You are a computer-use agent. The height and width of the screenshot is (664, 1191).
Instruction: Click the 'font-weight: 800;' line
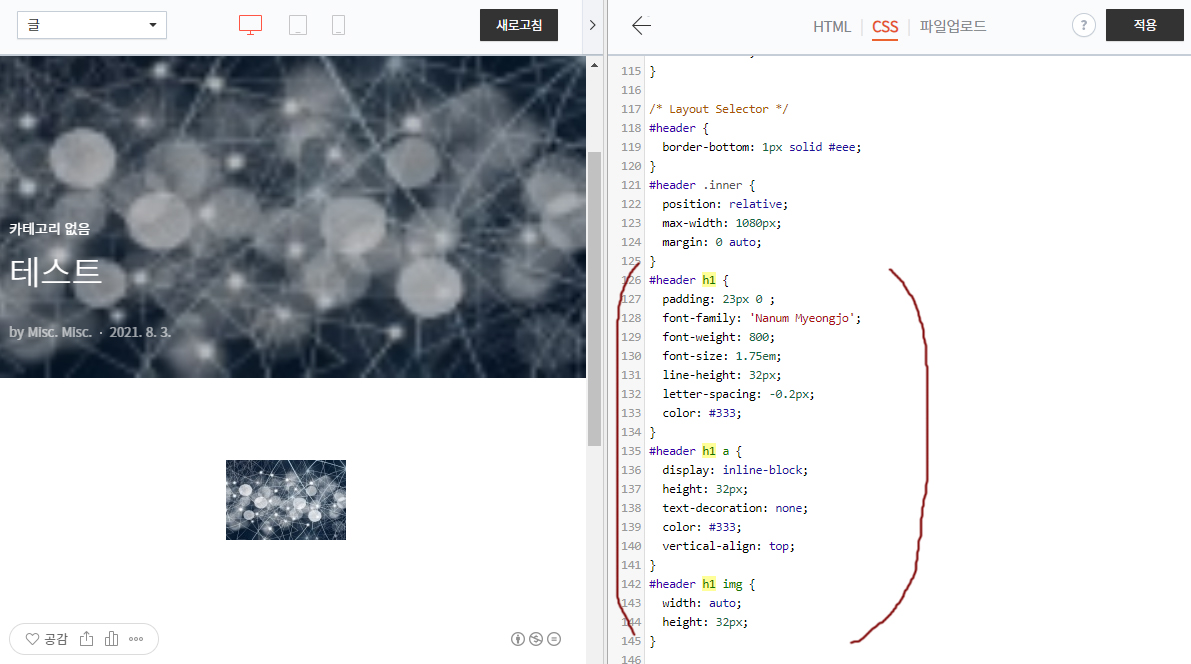[x=718, y=337]
